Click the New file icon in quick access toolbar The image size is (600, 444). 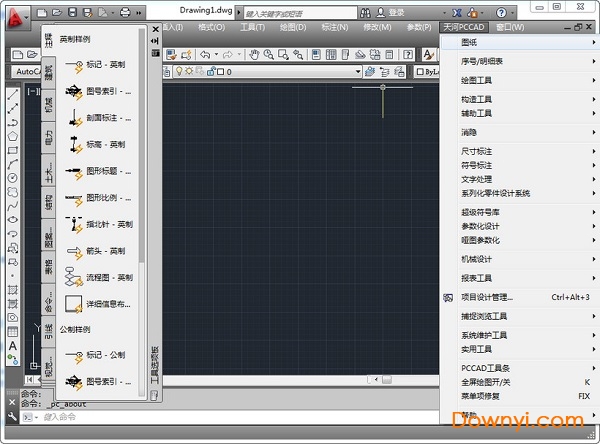coord(42,13)
